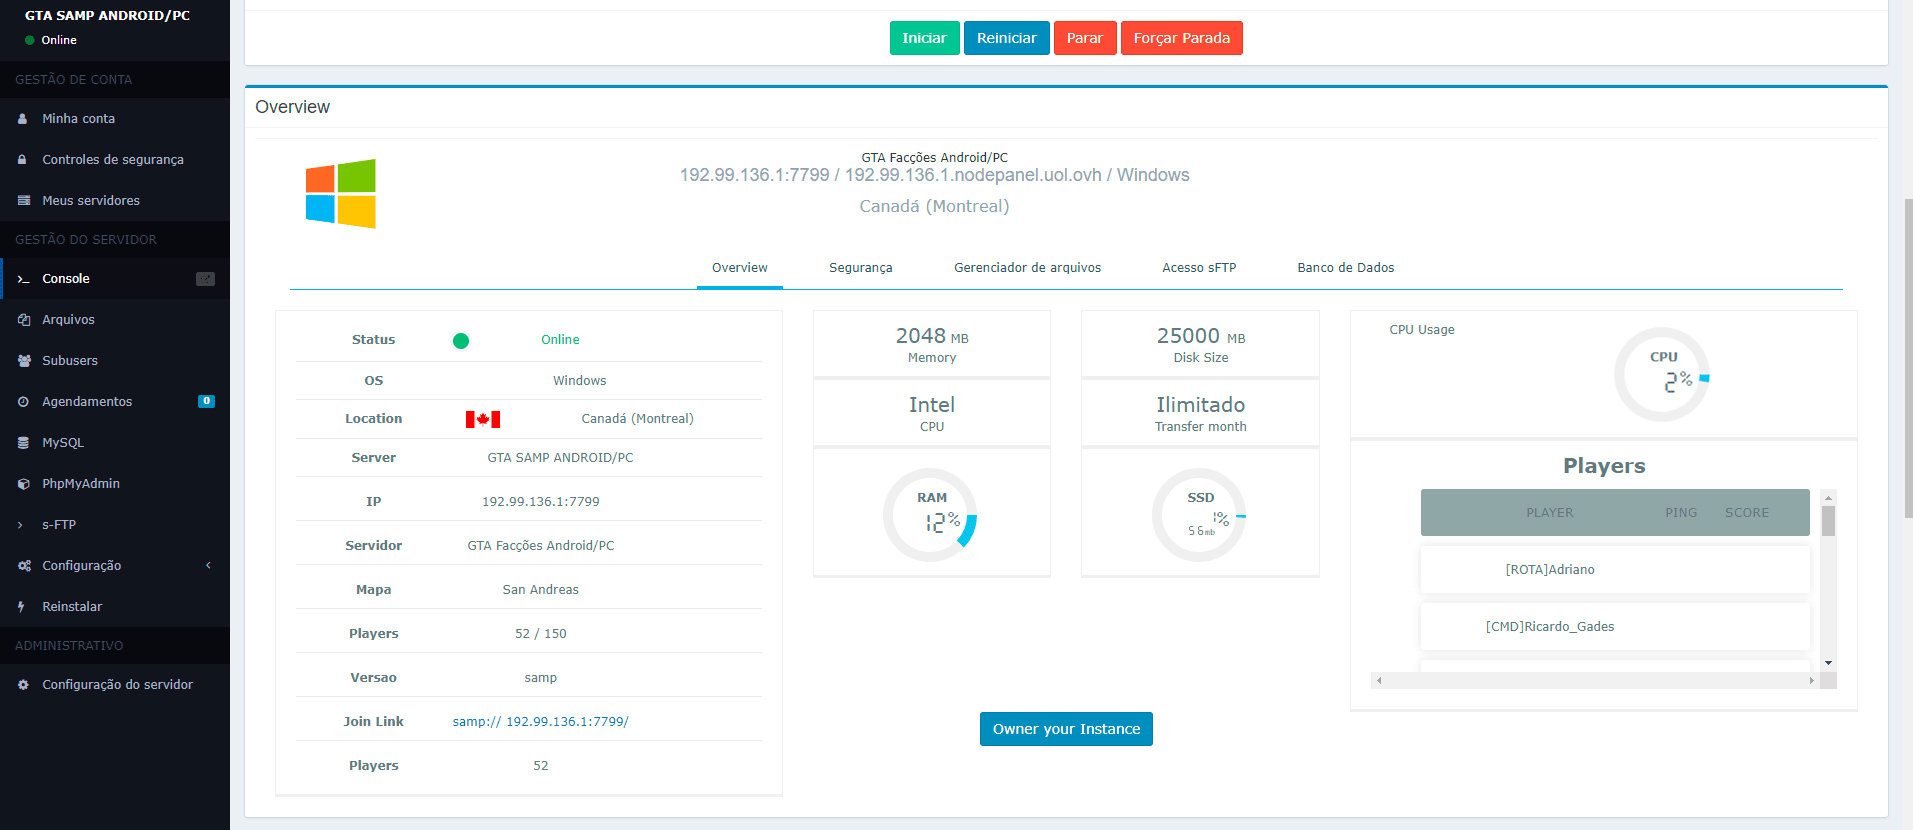Open the Subusers page
This screenshot has height=830, width=1913.
pyautogui.click(x=115, y=361)
